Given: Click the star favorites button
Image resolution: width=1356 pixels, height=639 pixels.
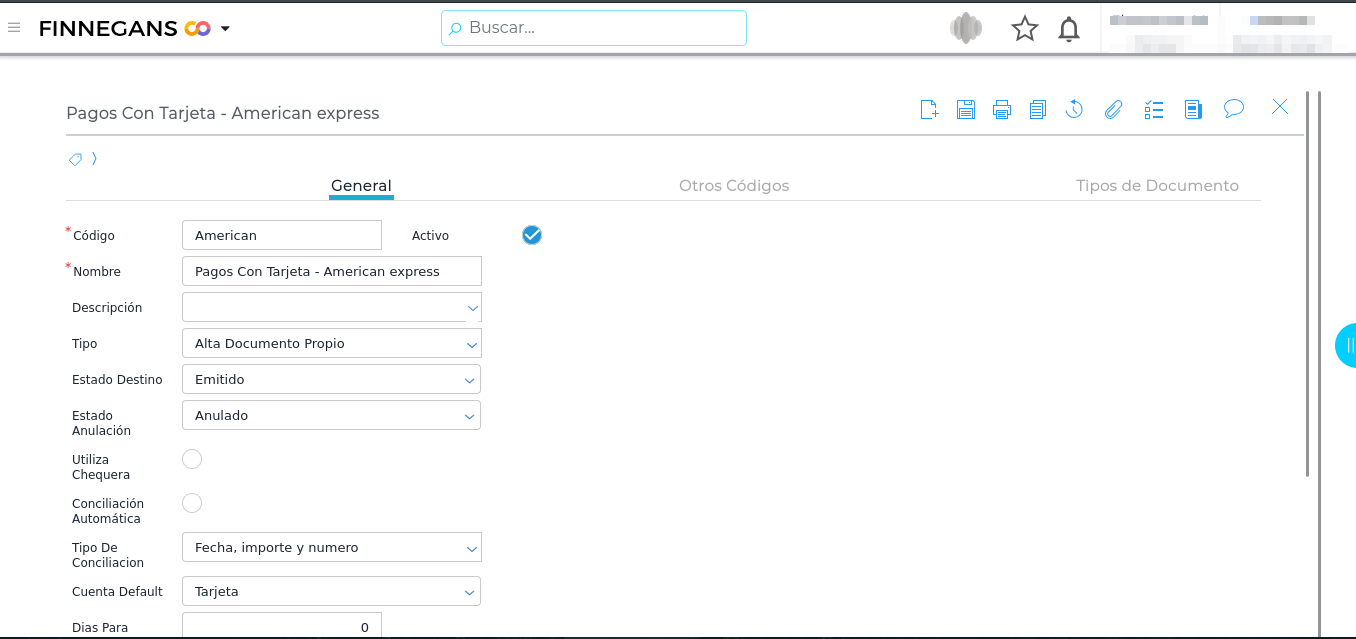Looking at the screenshot, I should [1024, 29].
